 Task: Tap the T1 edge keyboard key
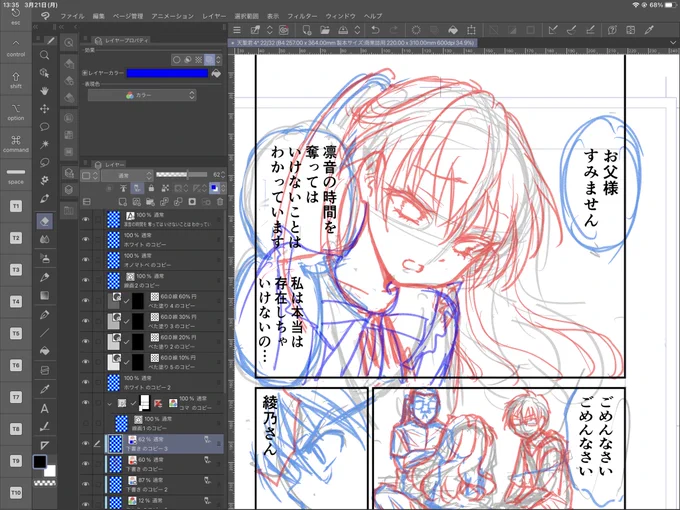click(16, 206)
